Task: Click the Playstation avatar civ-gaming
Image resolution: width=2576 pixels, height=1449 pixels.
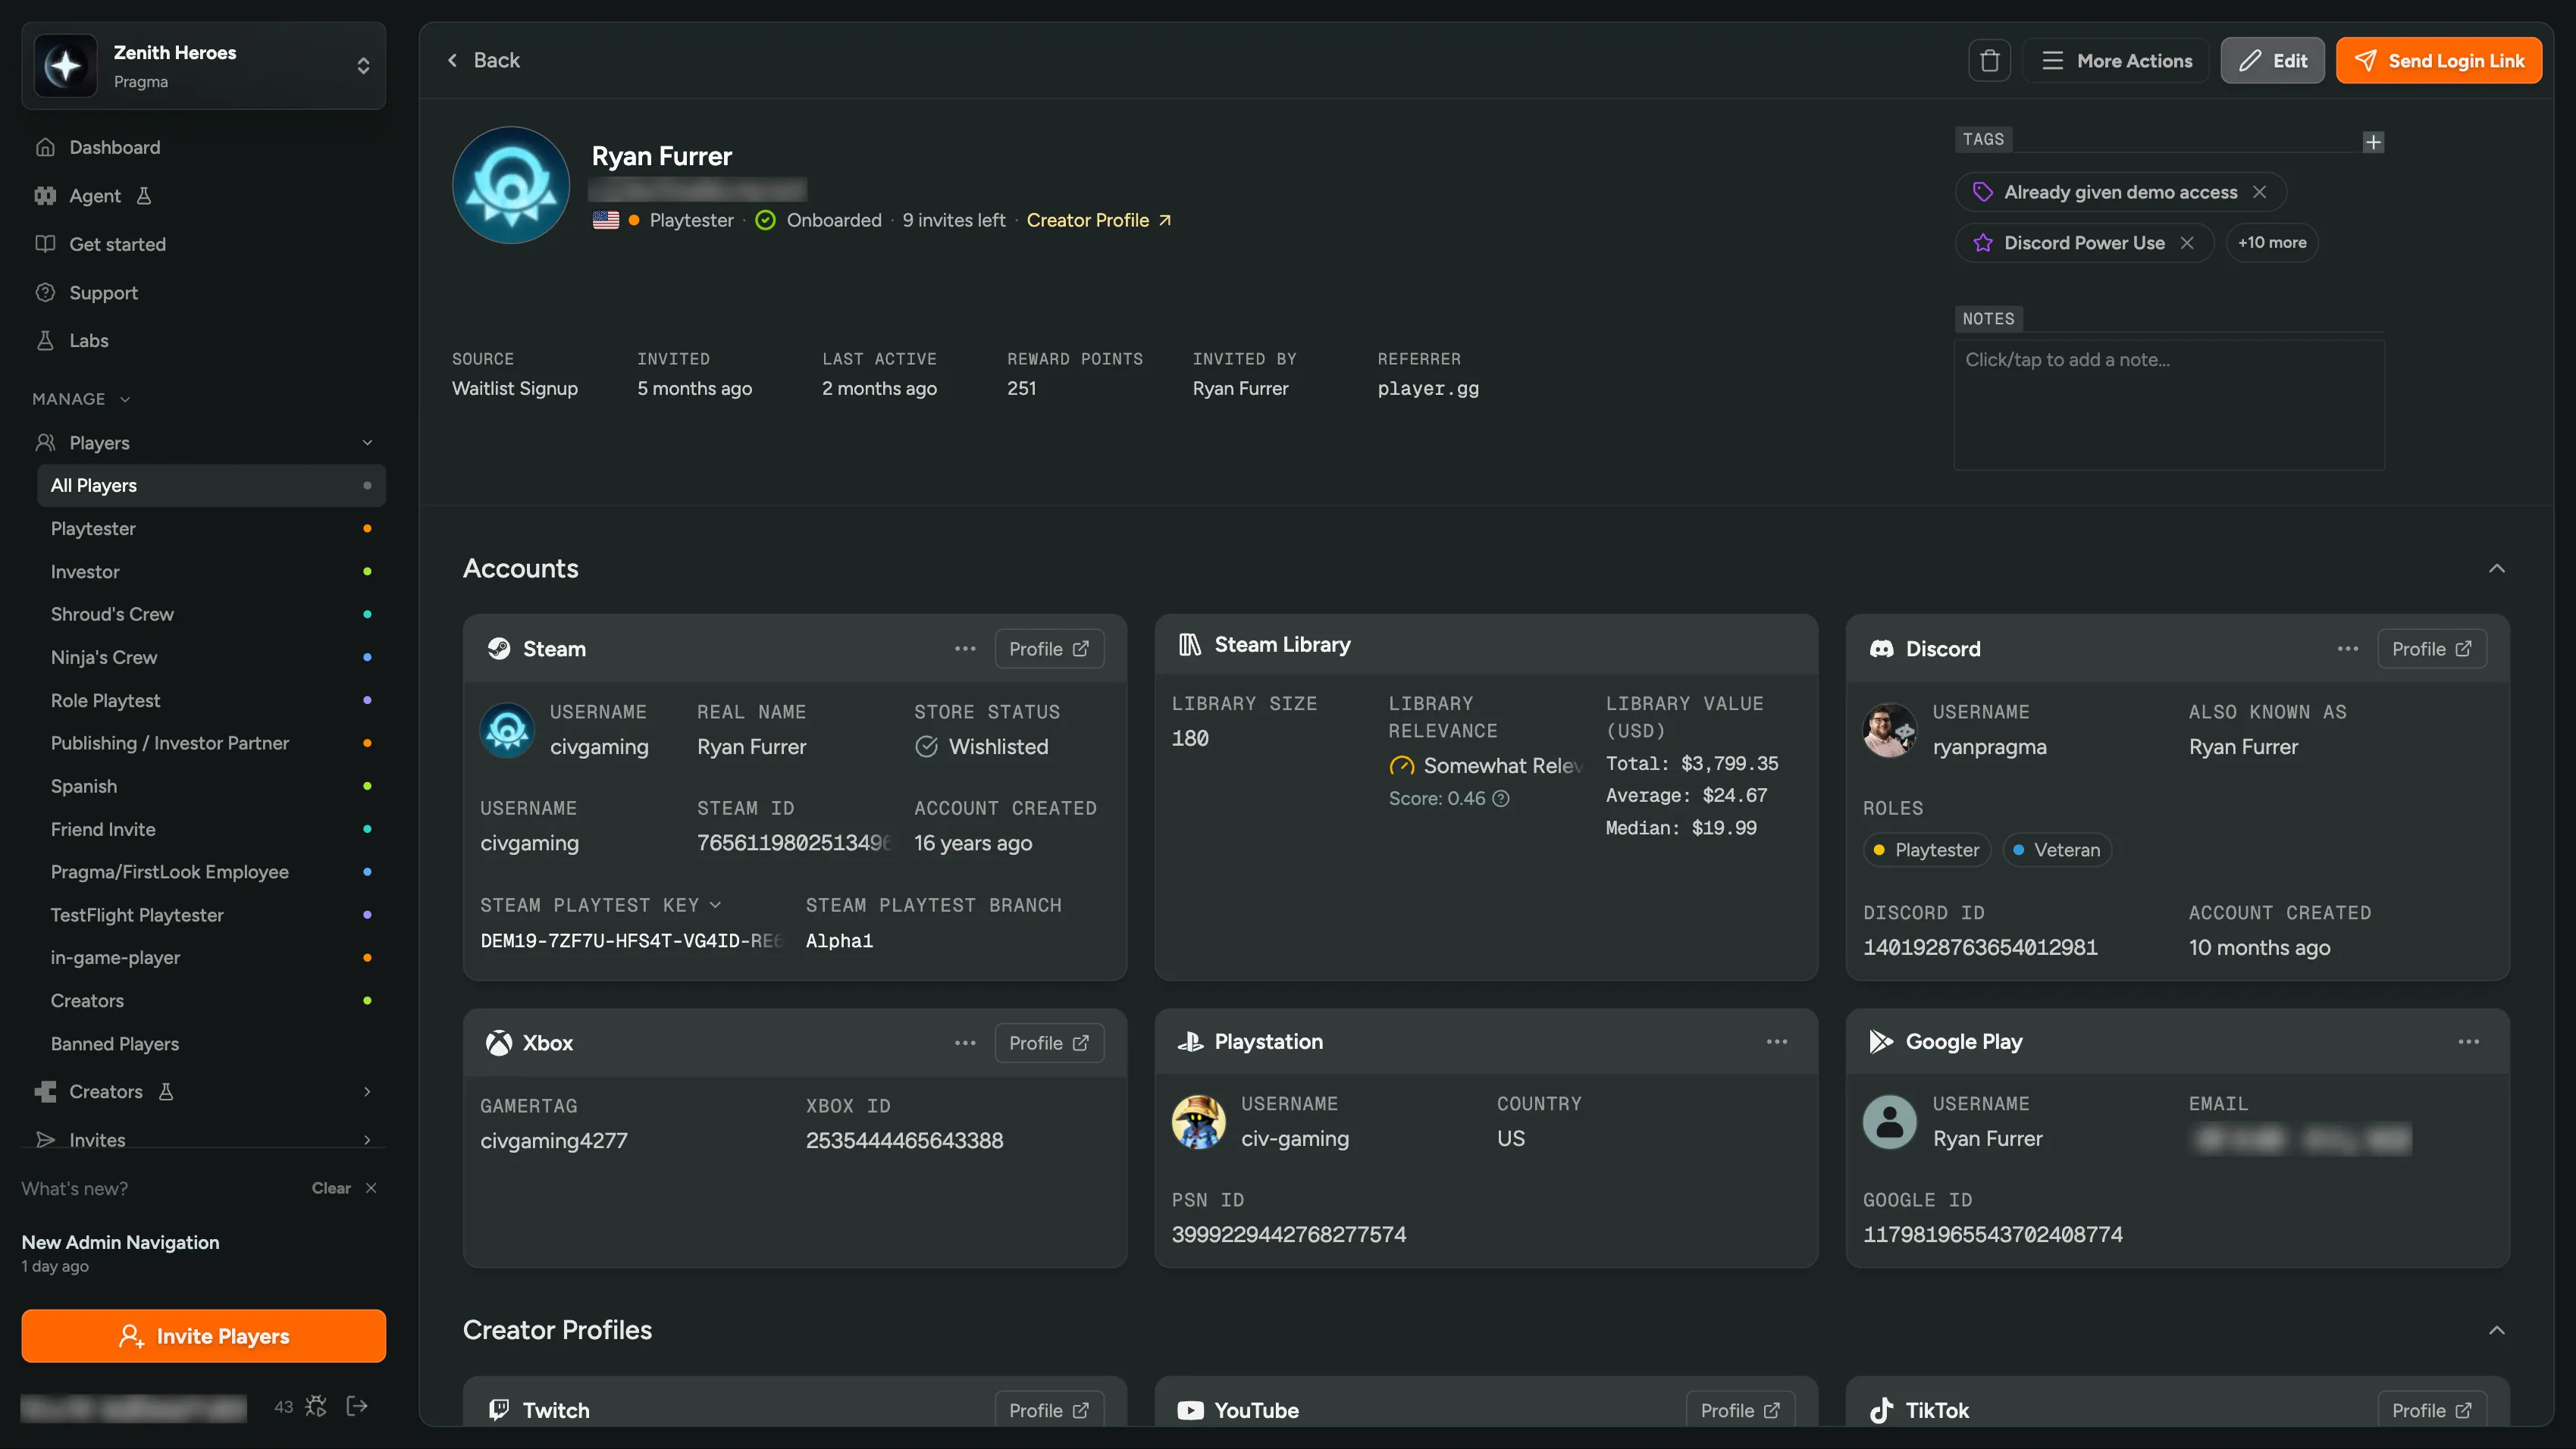Action: click(1198, 1122)
